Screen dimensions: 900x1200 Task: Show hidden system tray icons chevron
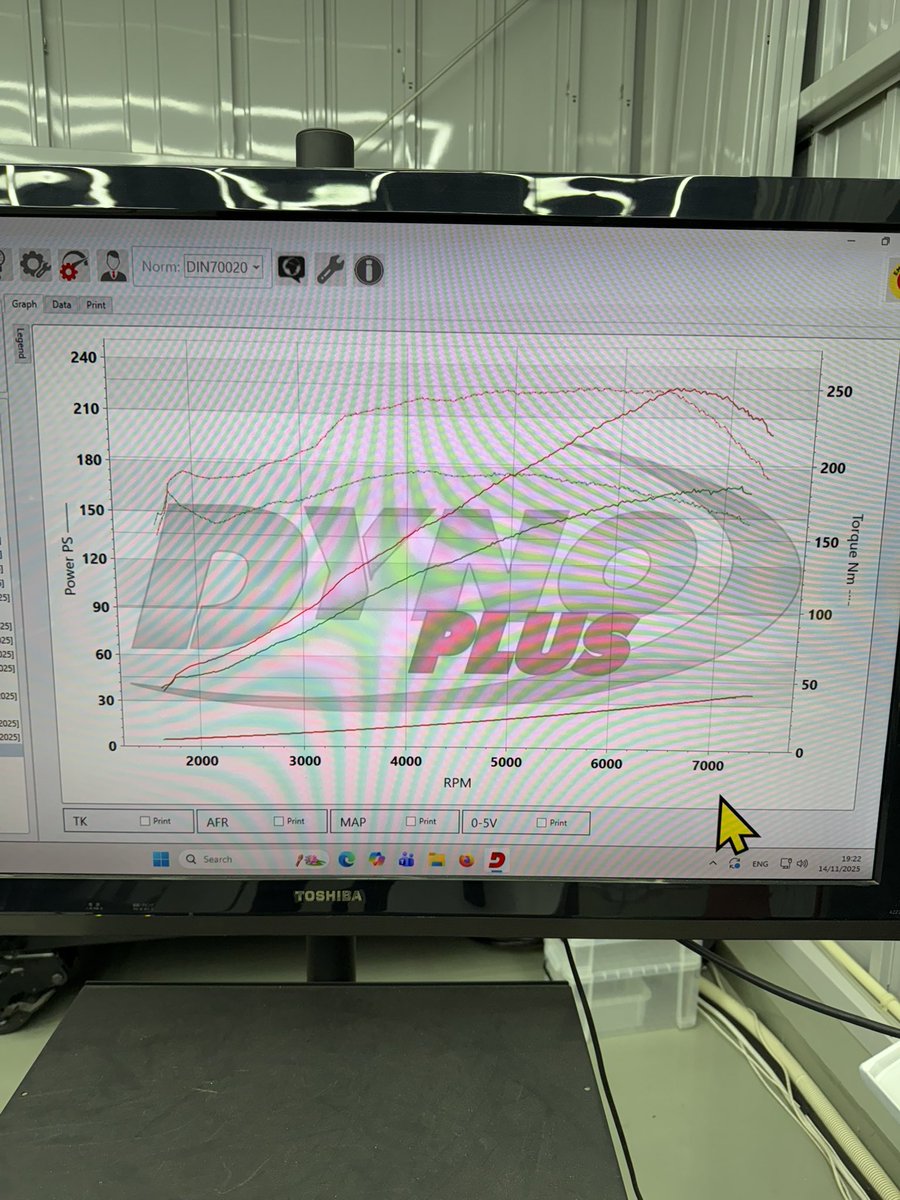click(713, 863)
